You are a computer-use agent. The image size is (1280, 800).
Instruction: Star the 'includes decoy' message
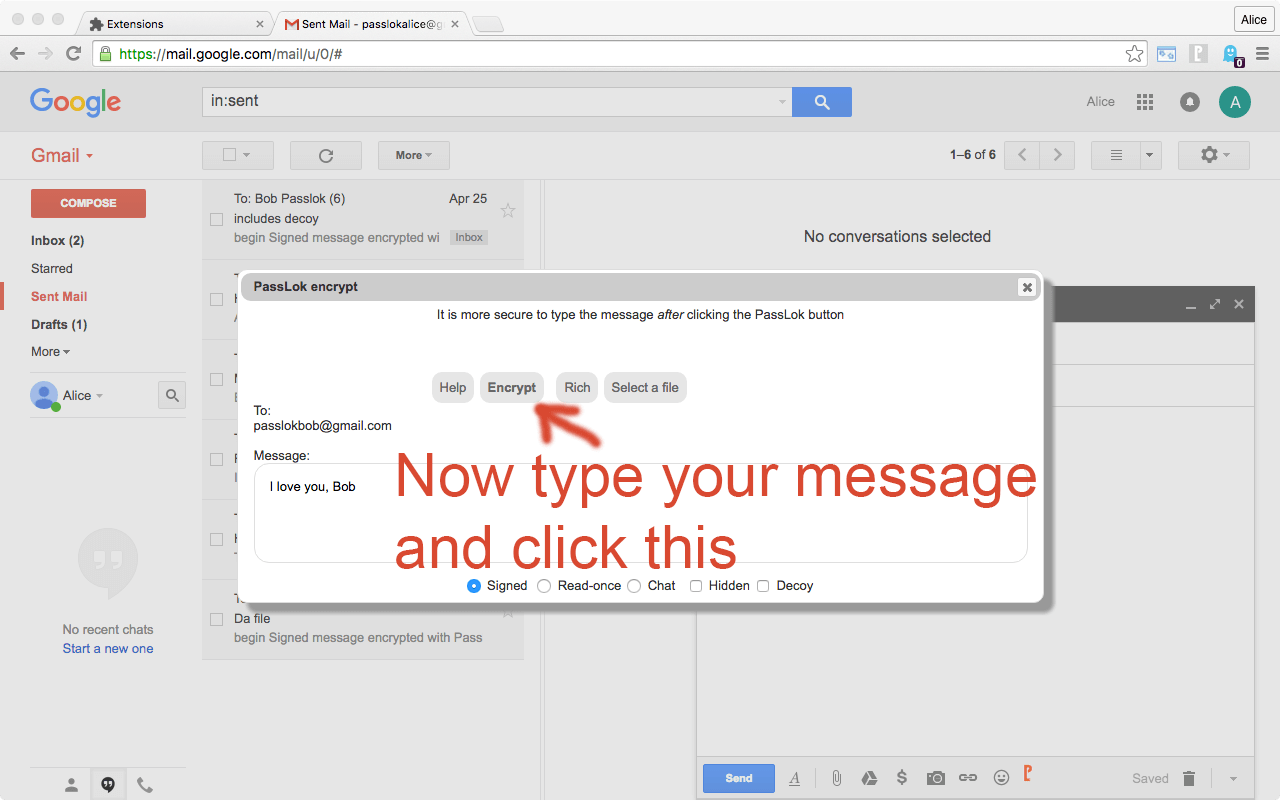tap(508, 210)
